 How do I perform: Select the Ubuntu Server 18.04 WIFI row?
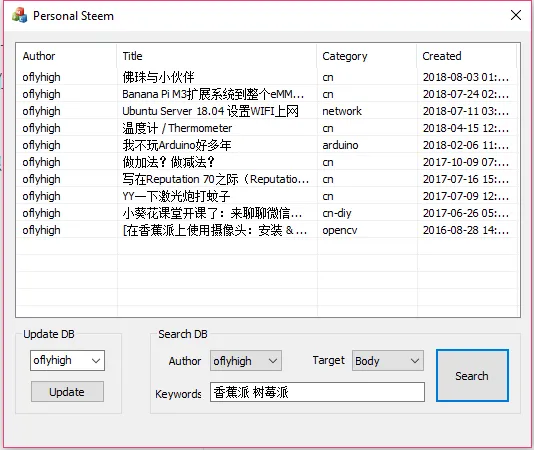267,111
